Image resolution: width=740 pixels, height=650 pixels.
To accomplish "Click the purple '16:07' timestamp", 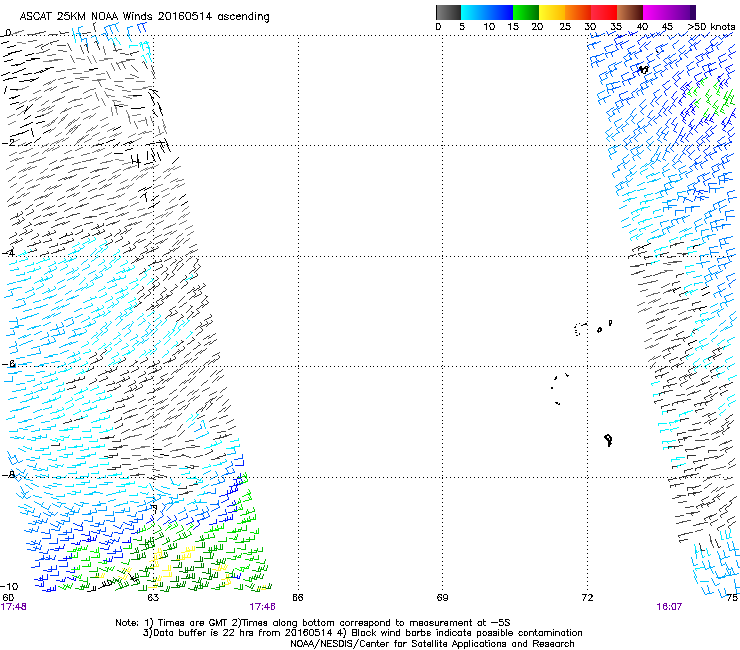I will [x=669, y=607].
